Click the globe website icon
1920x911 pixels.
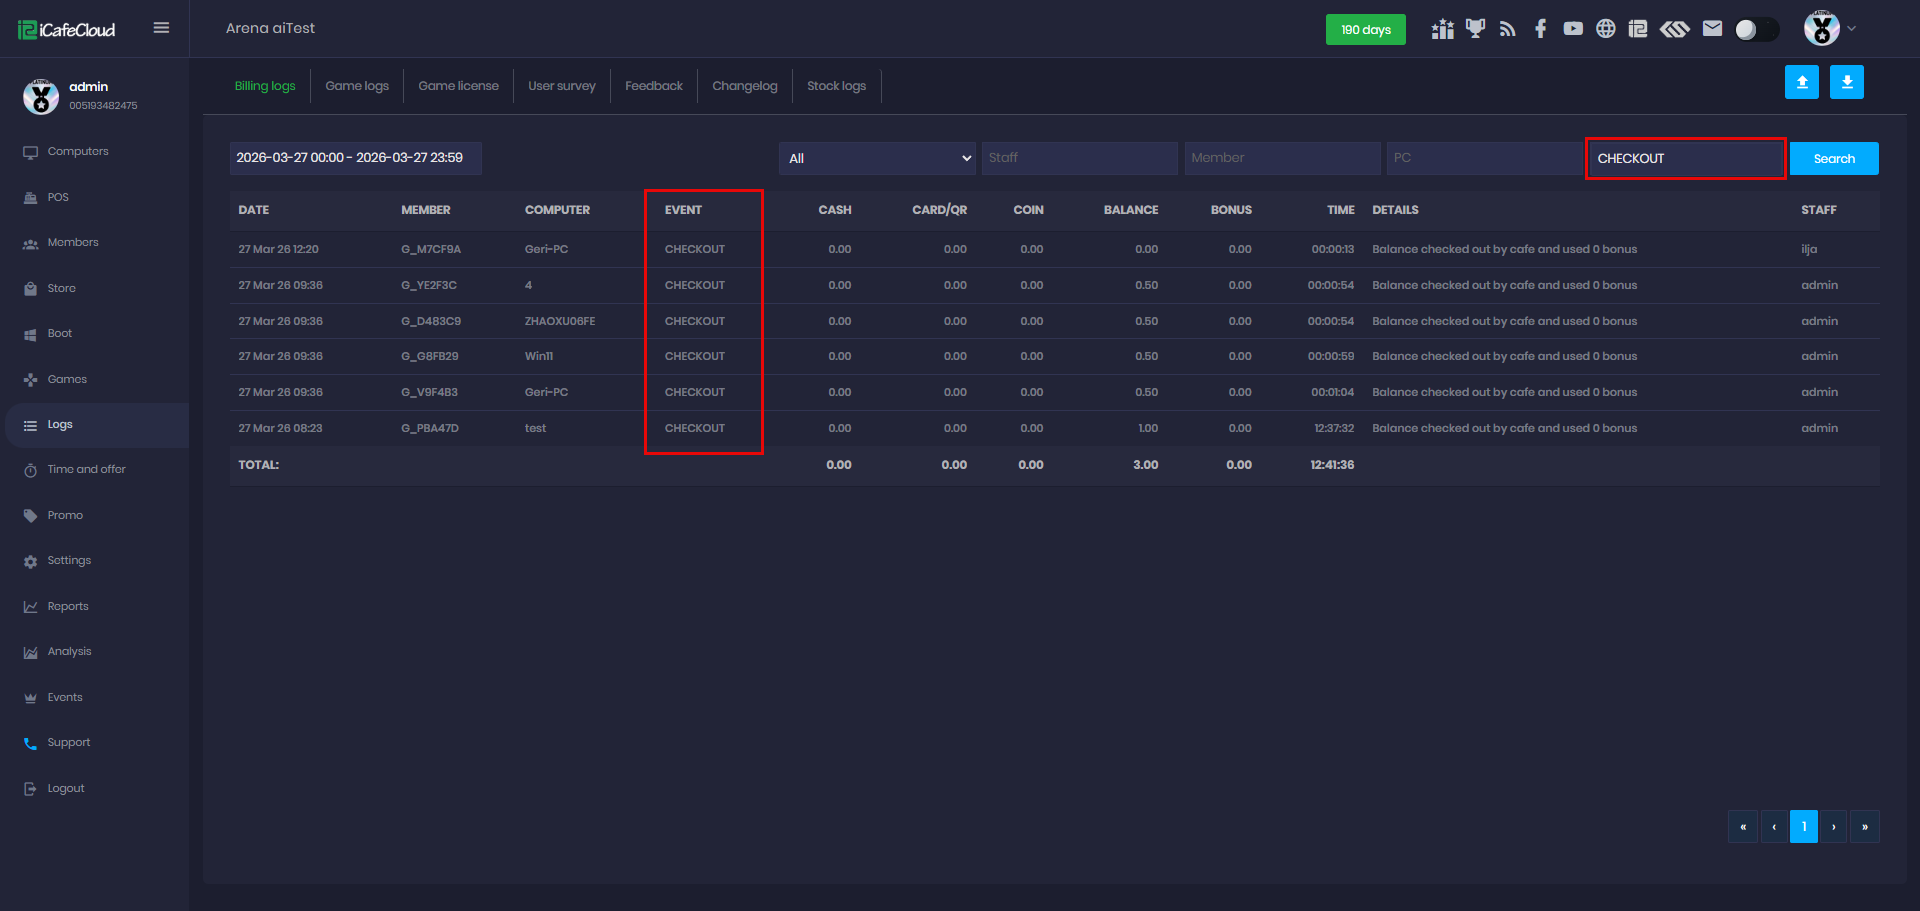tap(1605, 29)
